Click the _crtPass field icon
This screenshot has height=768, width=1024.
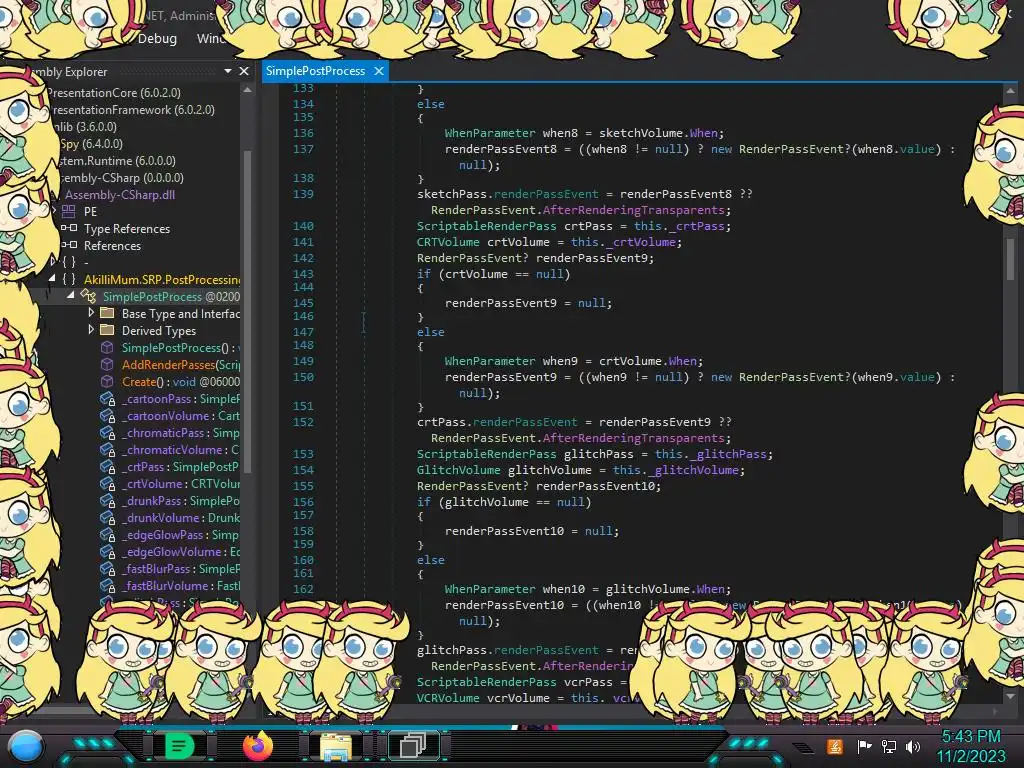point(108,466)
